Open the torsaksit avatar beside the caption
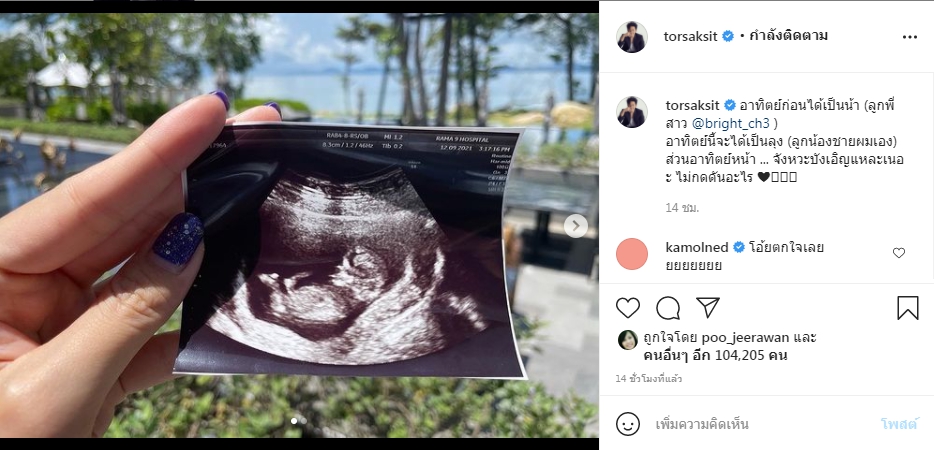 coord(631,111)
